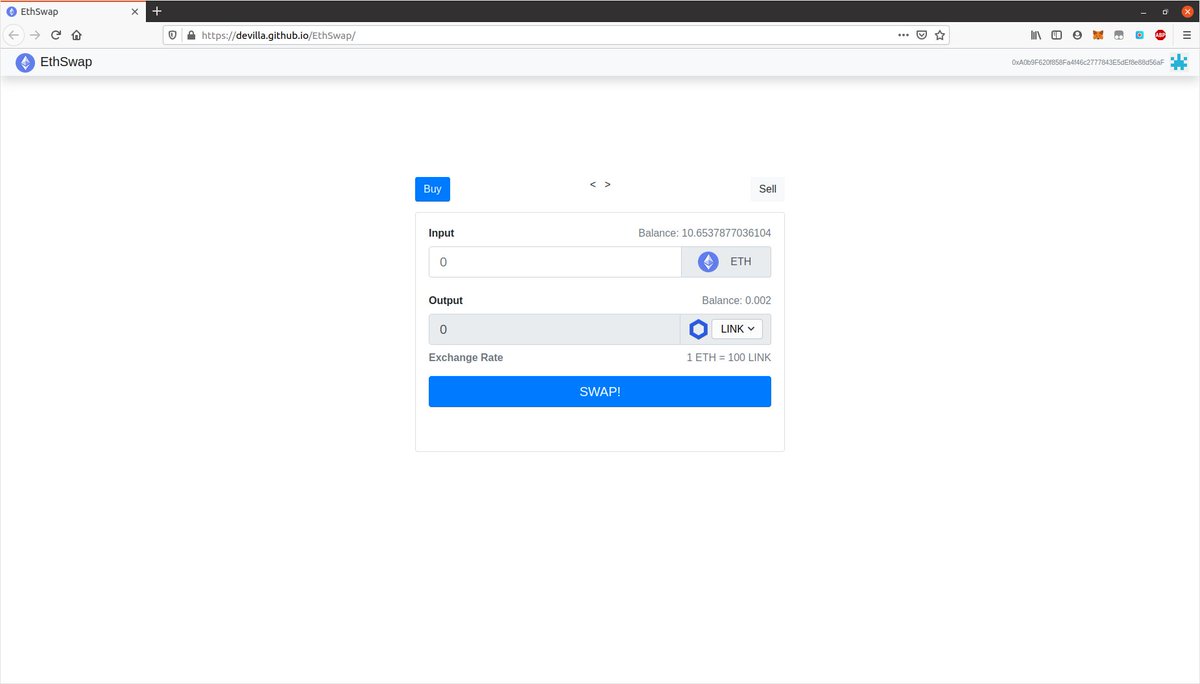1200x684 pixels.
Task: Click the account identicon avatar
Action: point(1180,62)
